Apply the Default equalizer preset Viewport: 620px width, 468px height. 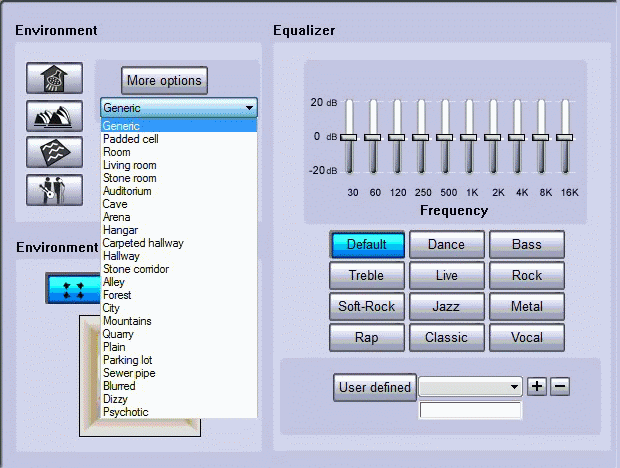(367, 244)
